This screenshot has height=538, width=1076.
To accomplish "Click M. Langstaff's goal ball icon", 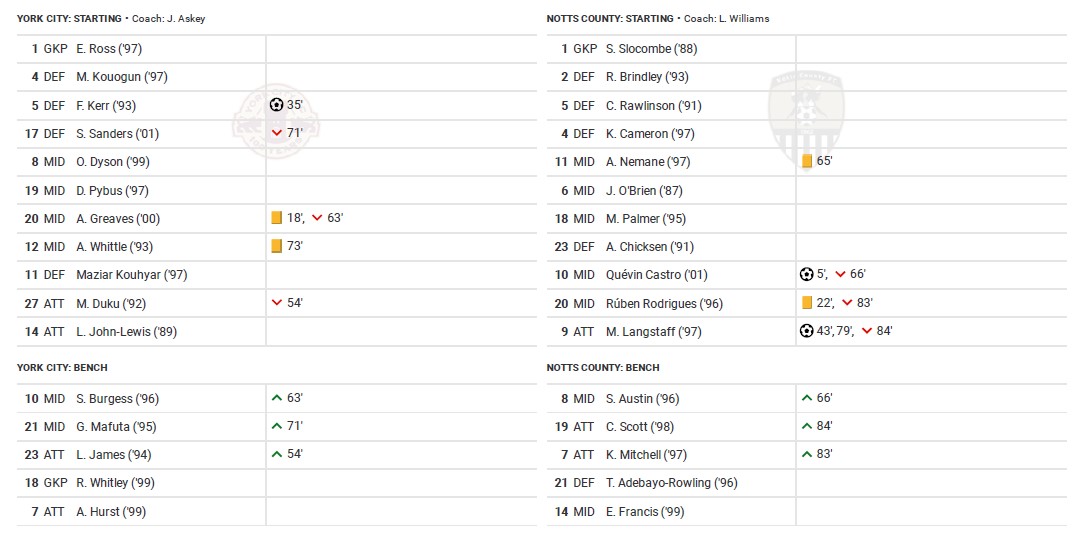I will tap(807, 331).
